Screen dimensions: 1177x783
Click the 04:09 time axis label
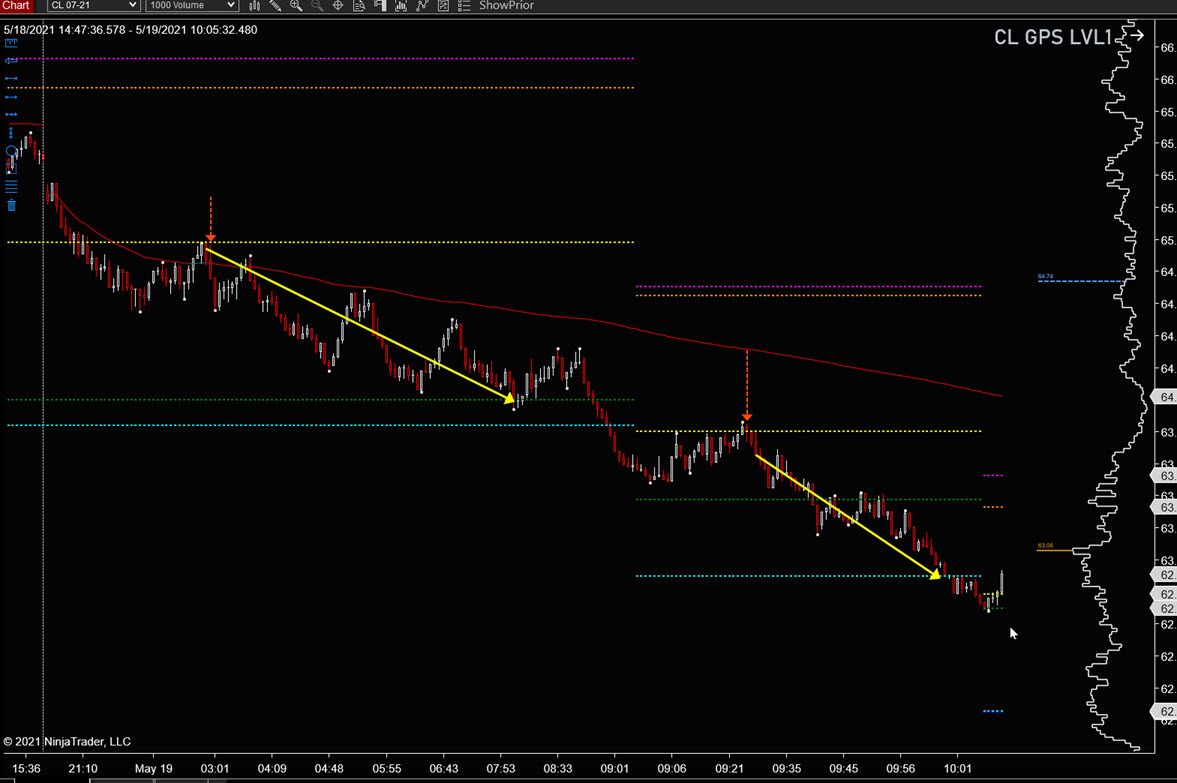(x=272, y=768)
